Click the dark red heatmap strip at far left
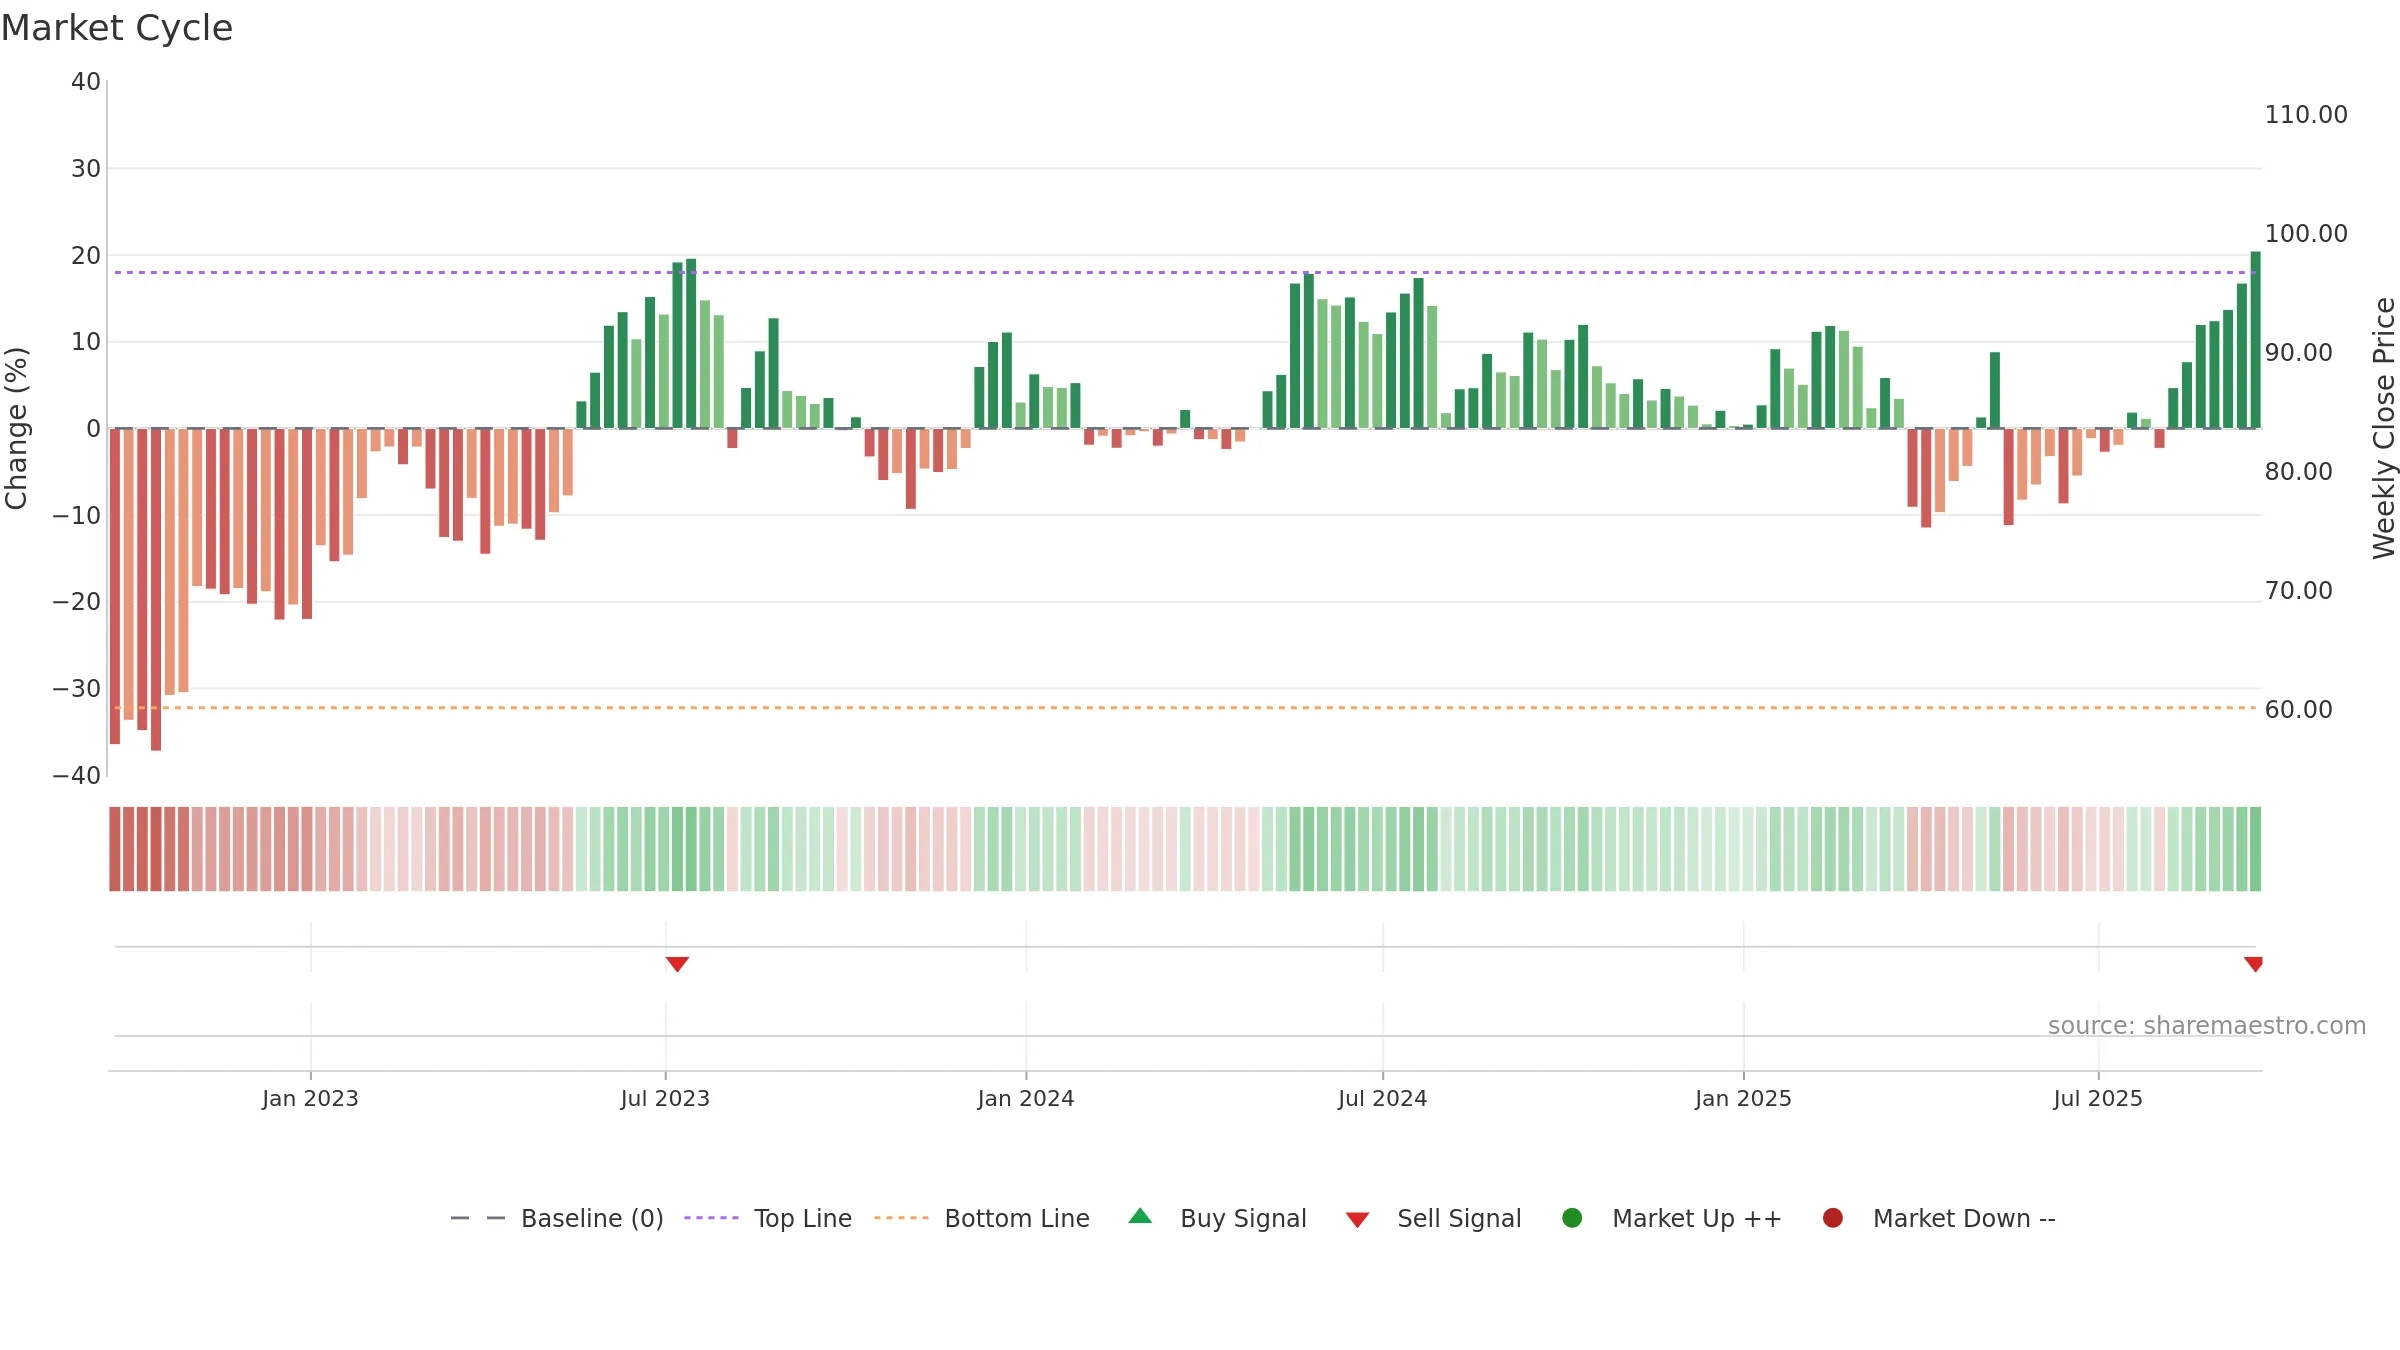 tap(115, 849)
